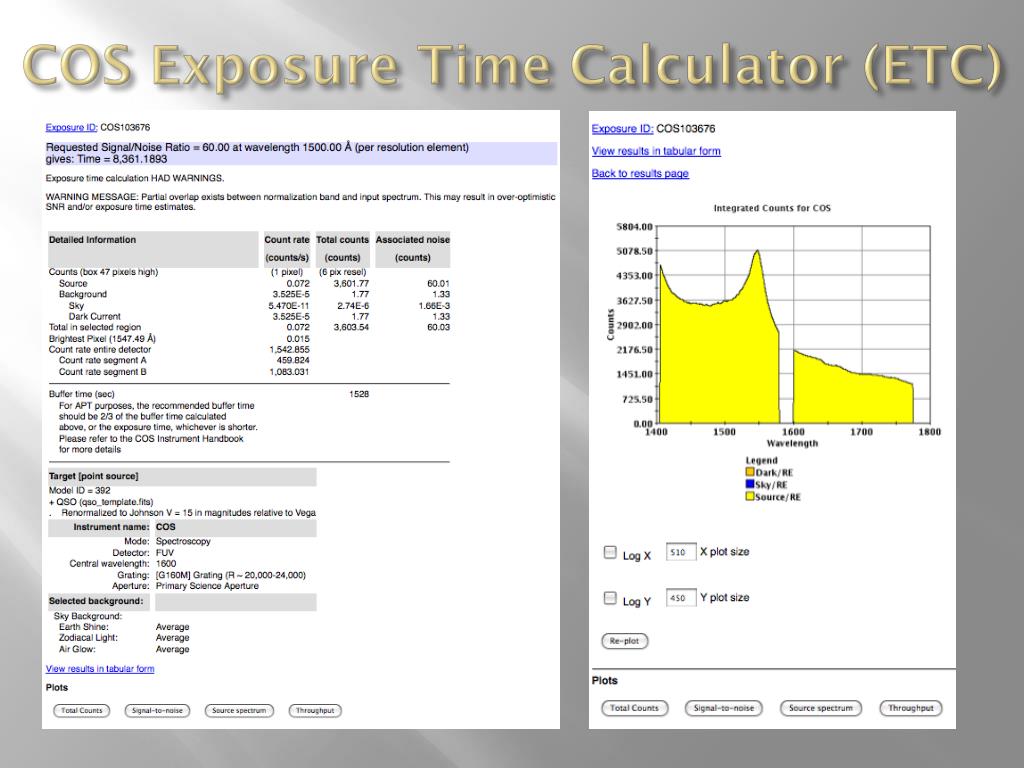This screenshot has width=1024, height=768.
Task: Click the Source total counts value 3,601.77
Action: pos(351,283)
